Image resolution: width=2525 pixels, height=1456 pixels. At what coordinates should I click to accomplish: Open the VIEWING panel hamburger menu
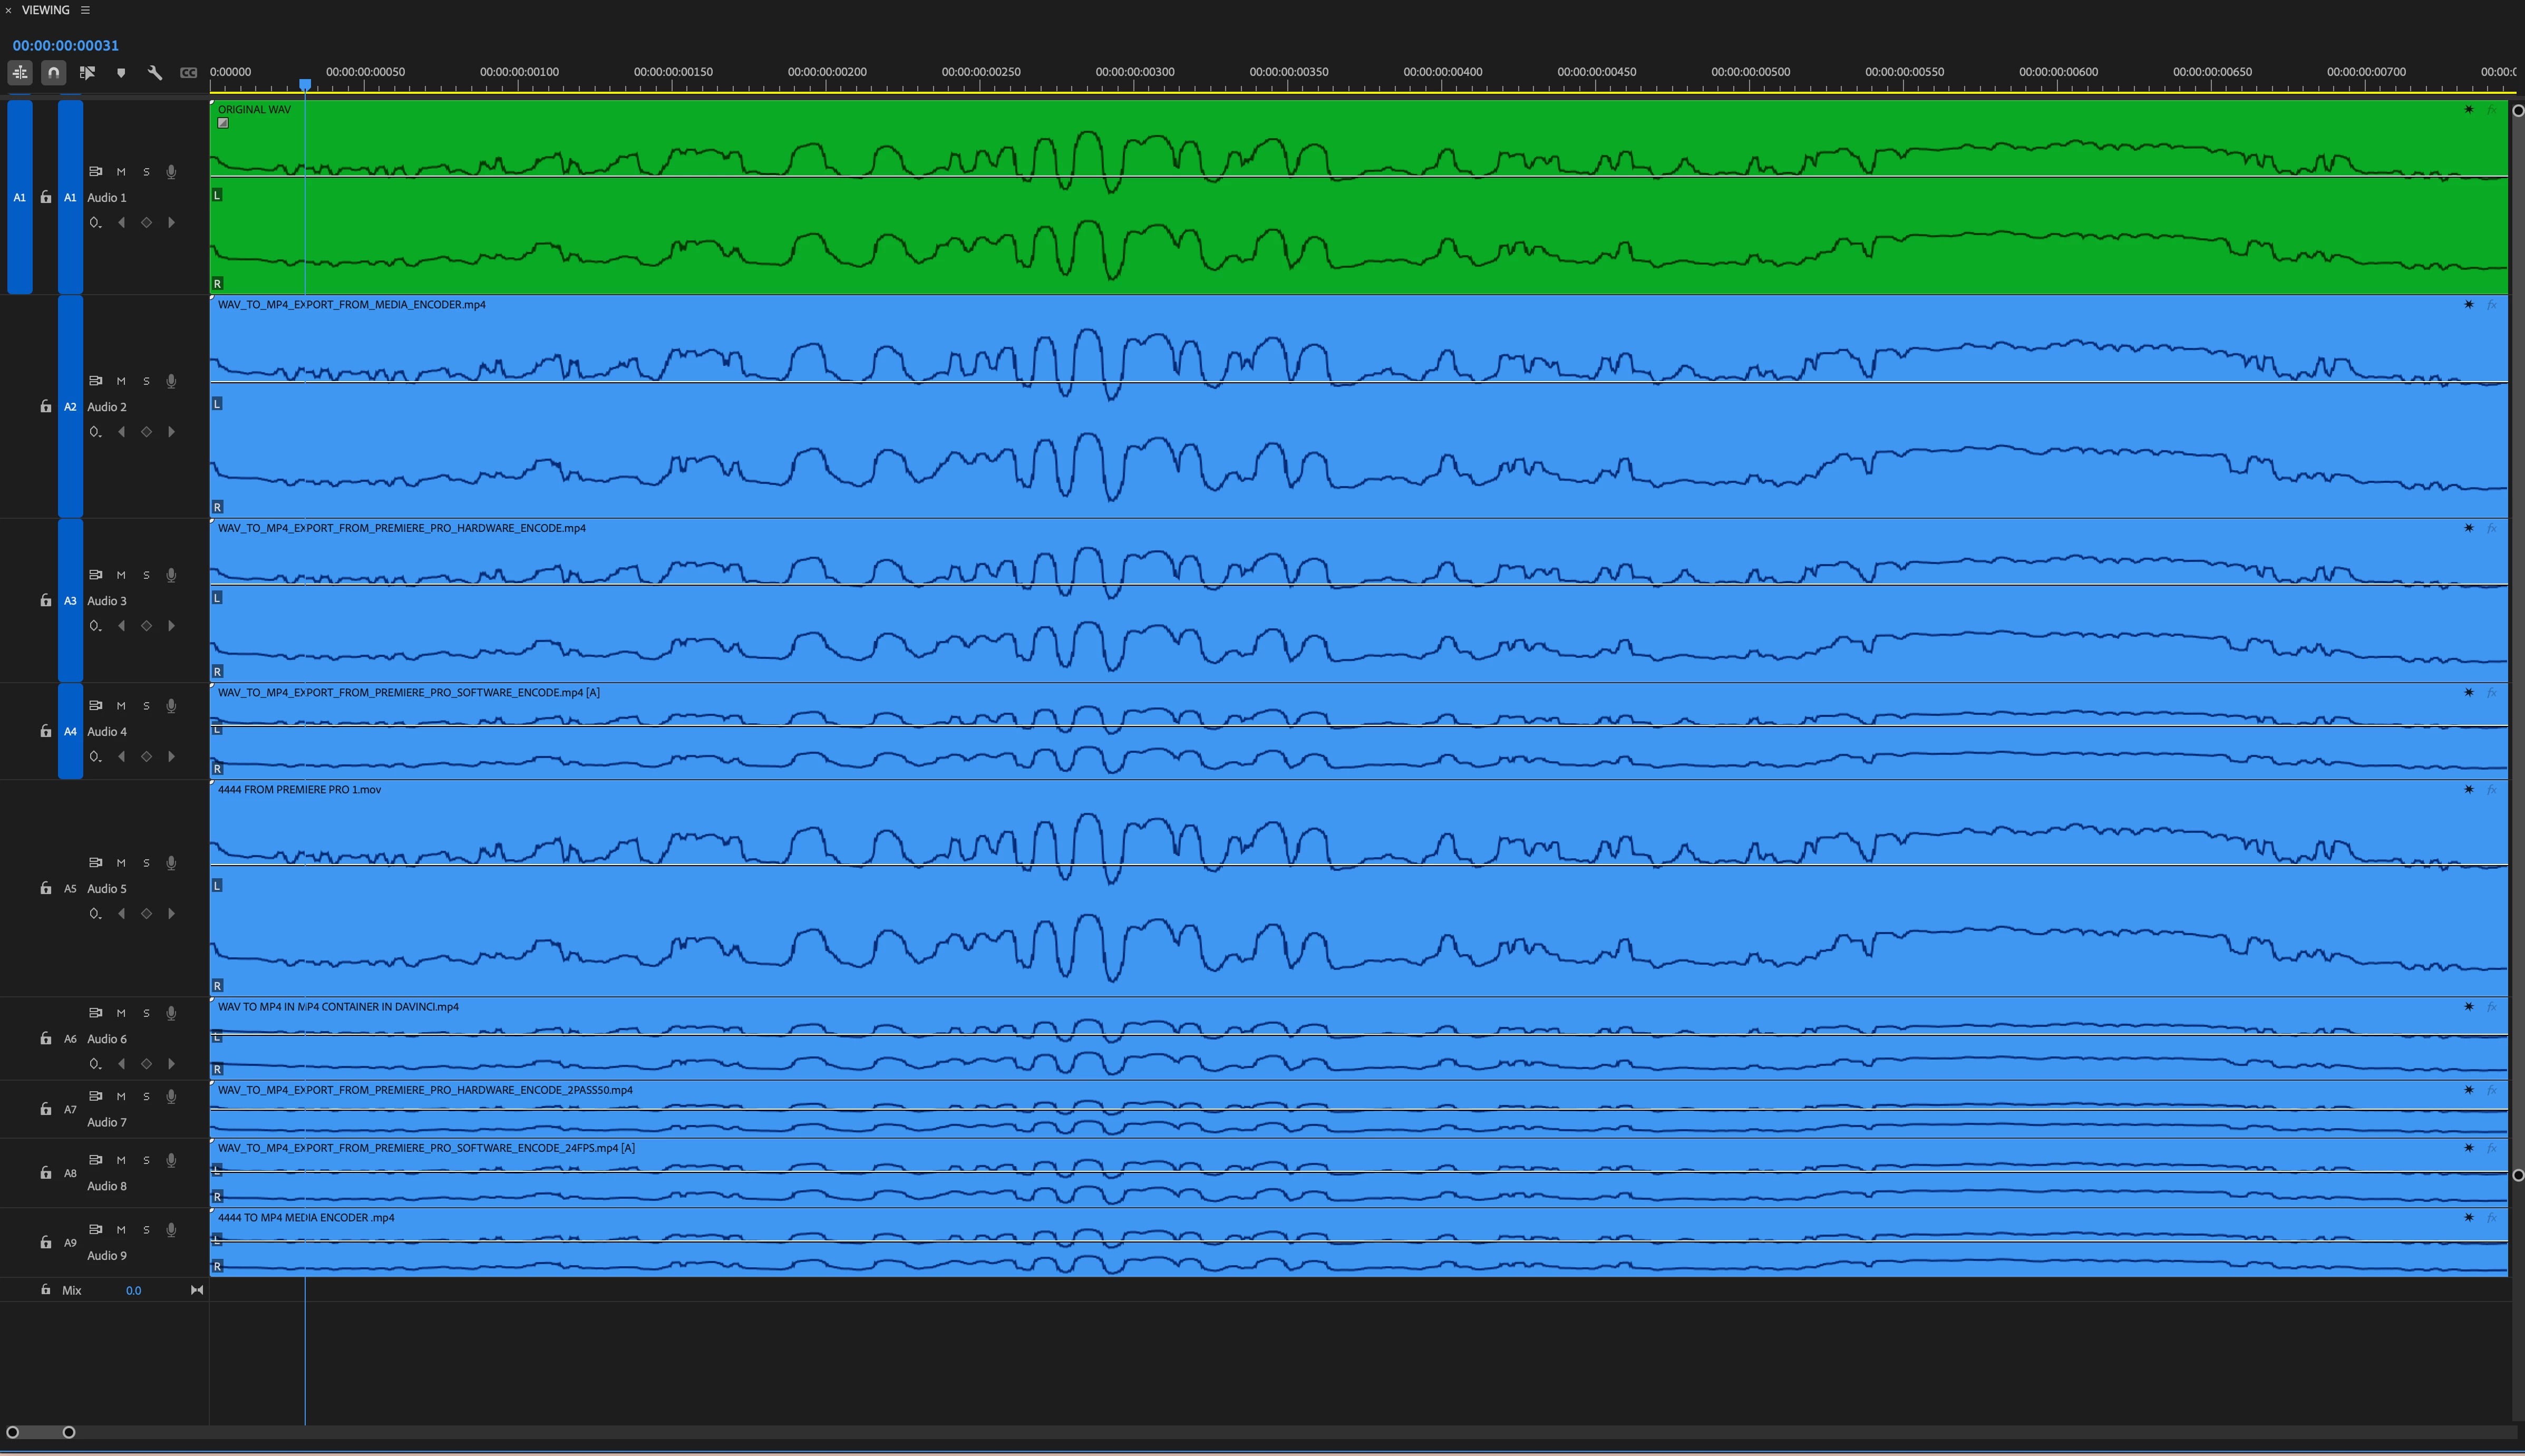tap(85, 10)
